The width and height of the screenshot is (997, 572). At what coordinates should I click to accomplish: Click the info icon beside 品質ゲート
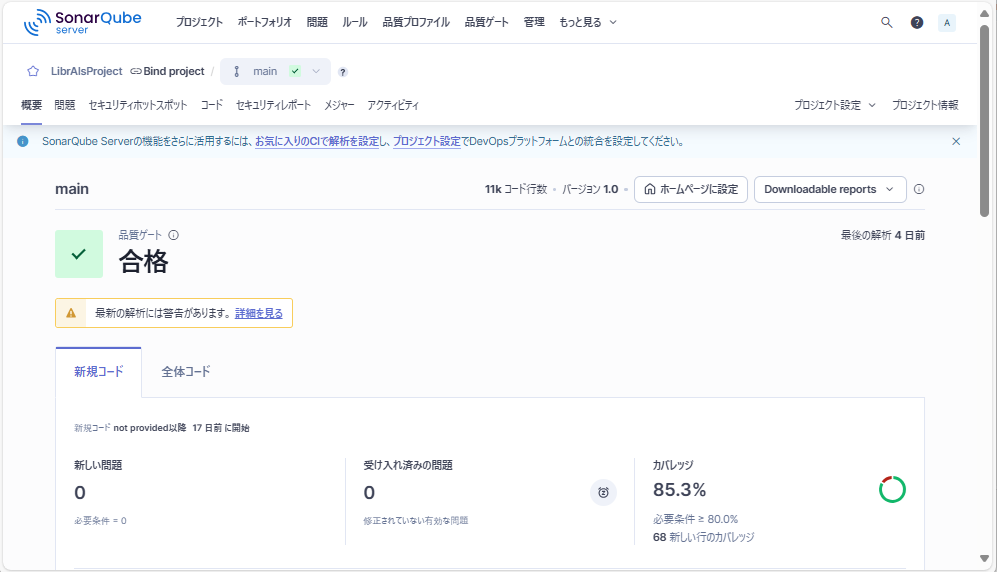173,235
